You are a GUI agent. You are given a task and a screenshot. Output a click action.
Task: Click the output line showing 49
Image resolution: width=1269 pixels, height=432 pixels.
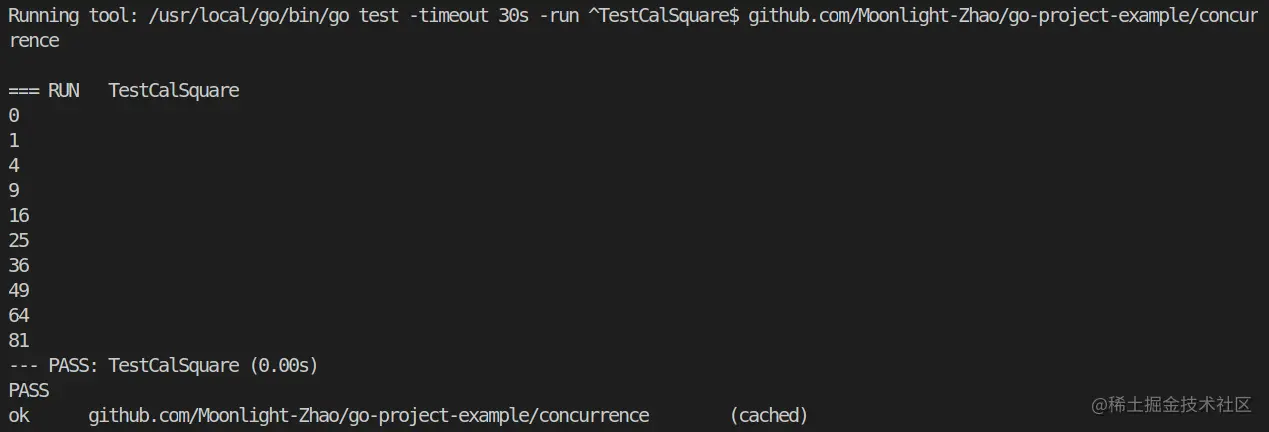tap(19, 291)
